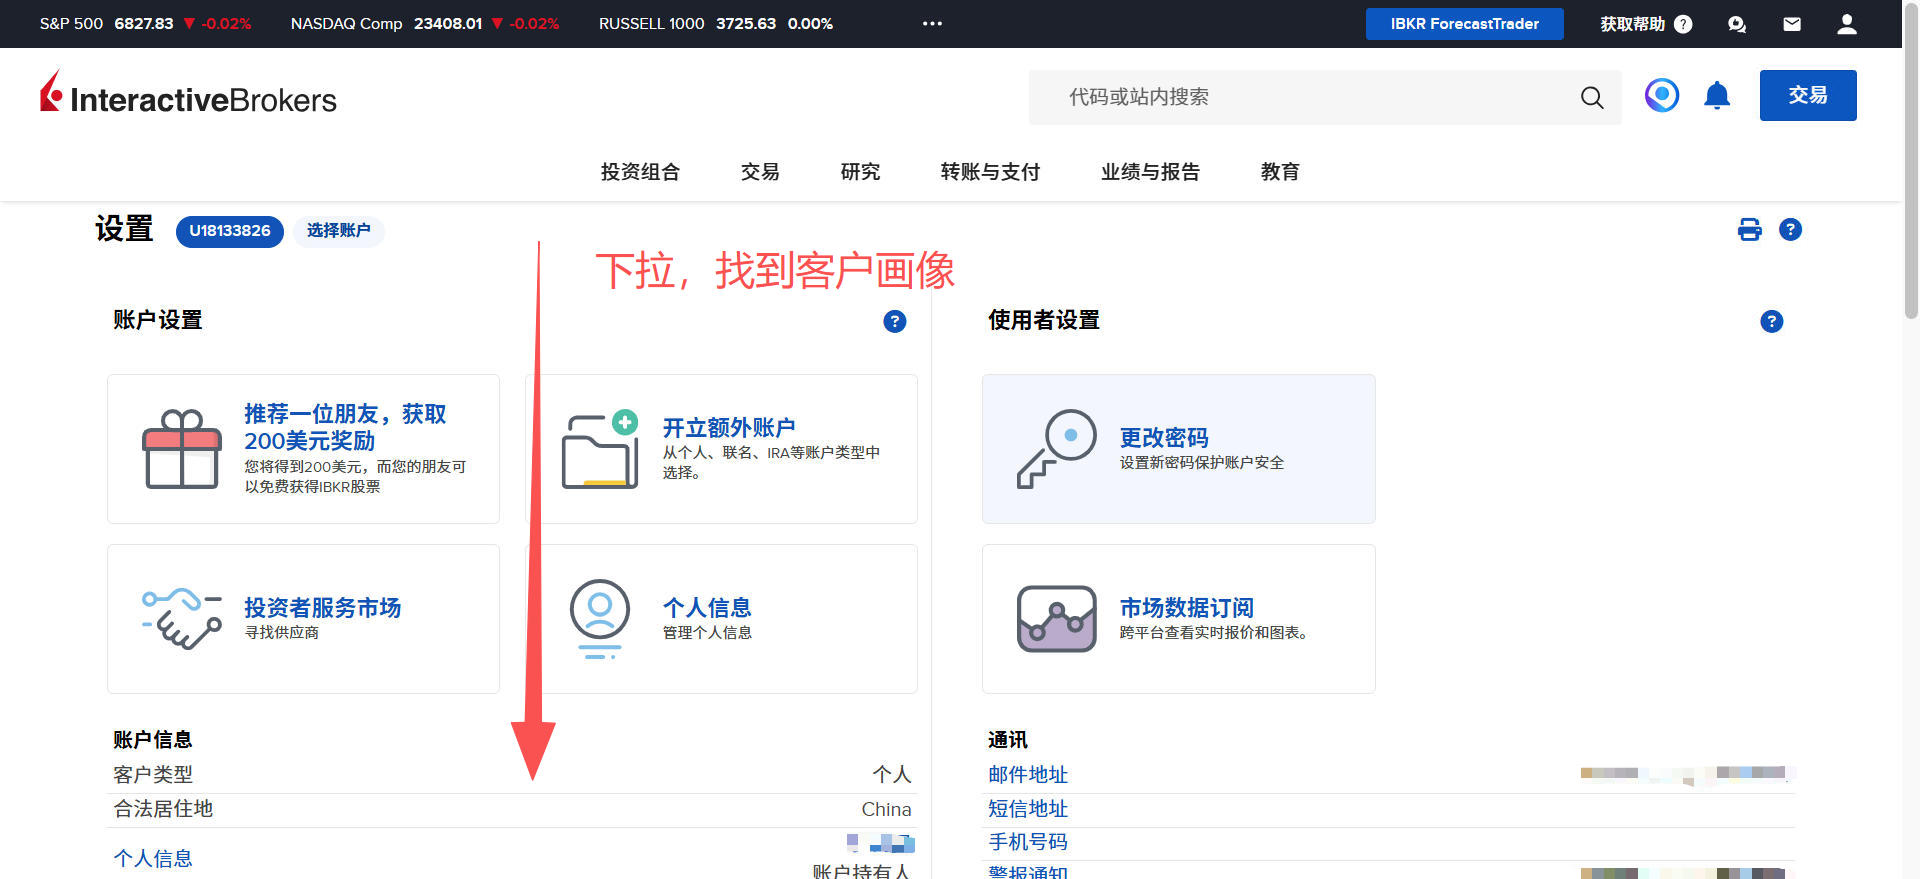This screenshot has width=1920, height=879.
Task: Click the print icon on settings page
Action: click(x=1749, y=230)
